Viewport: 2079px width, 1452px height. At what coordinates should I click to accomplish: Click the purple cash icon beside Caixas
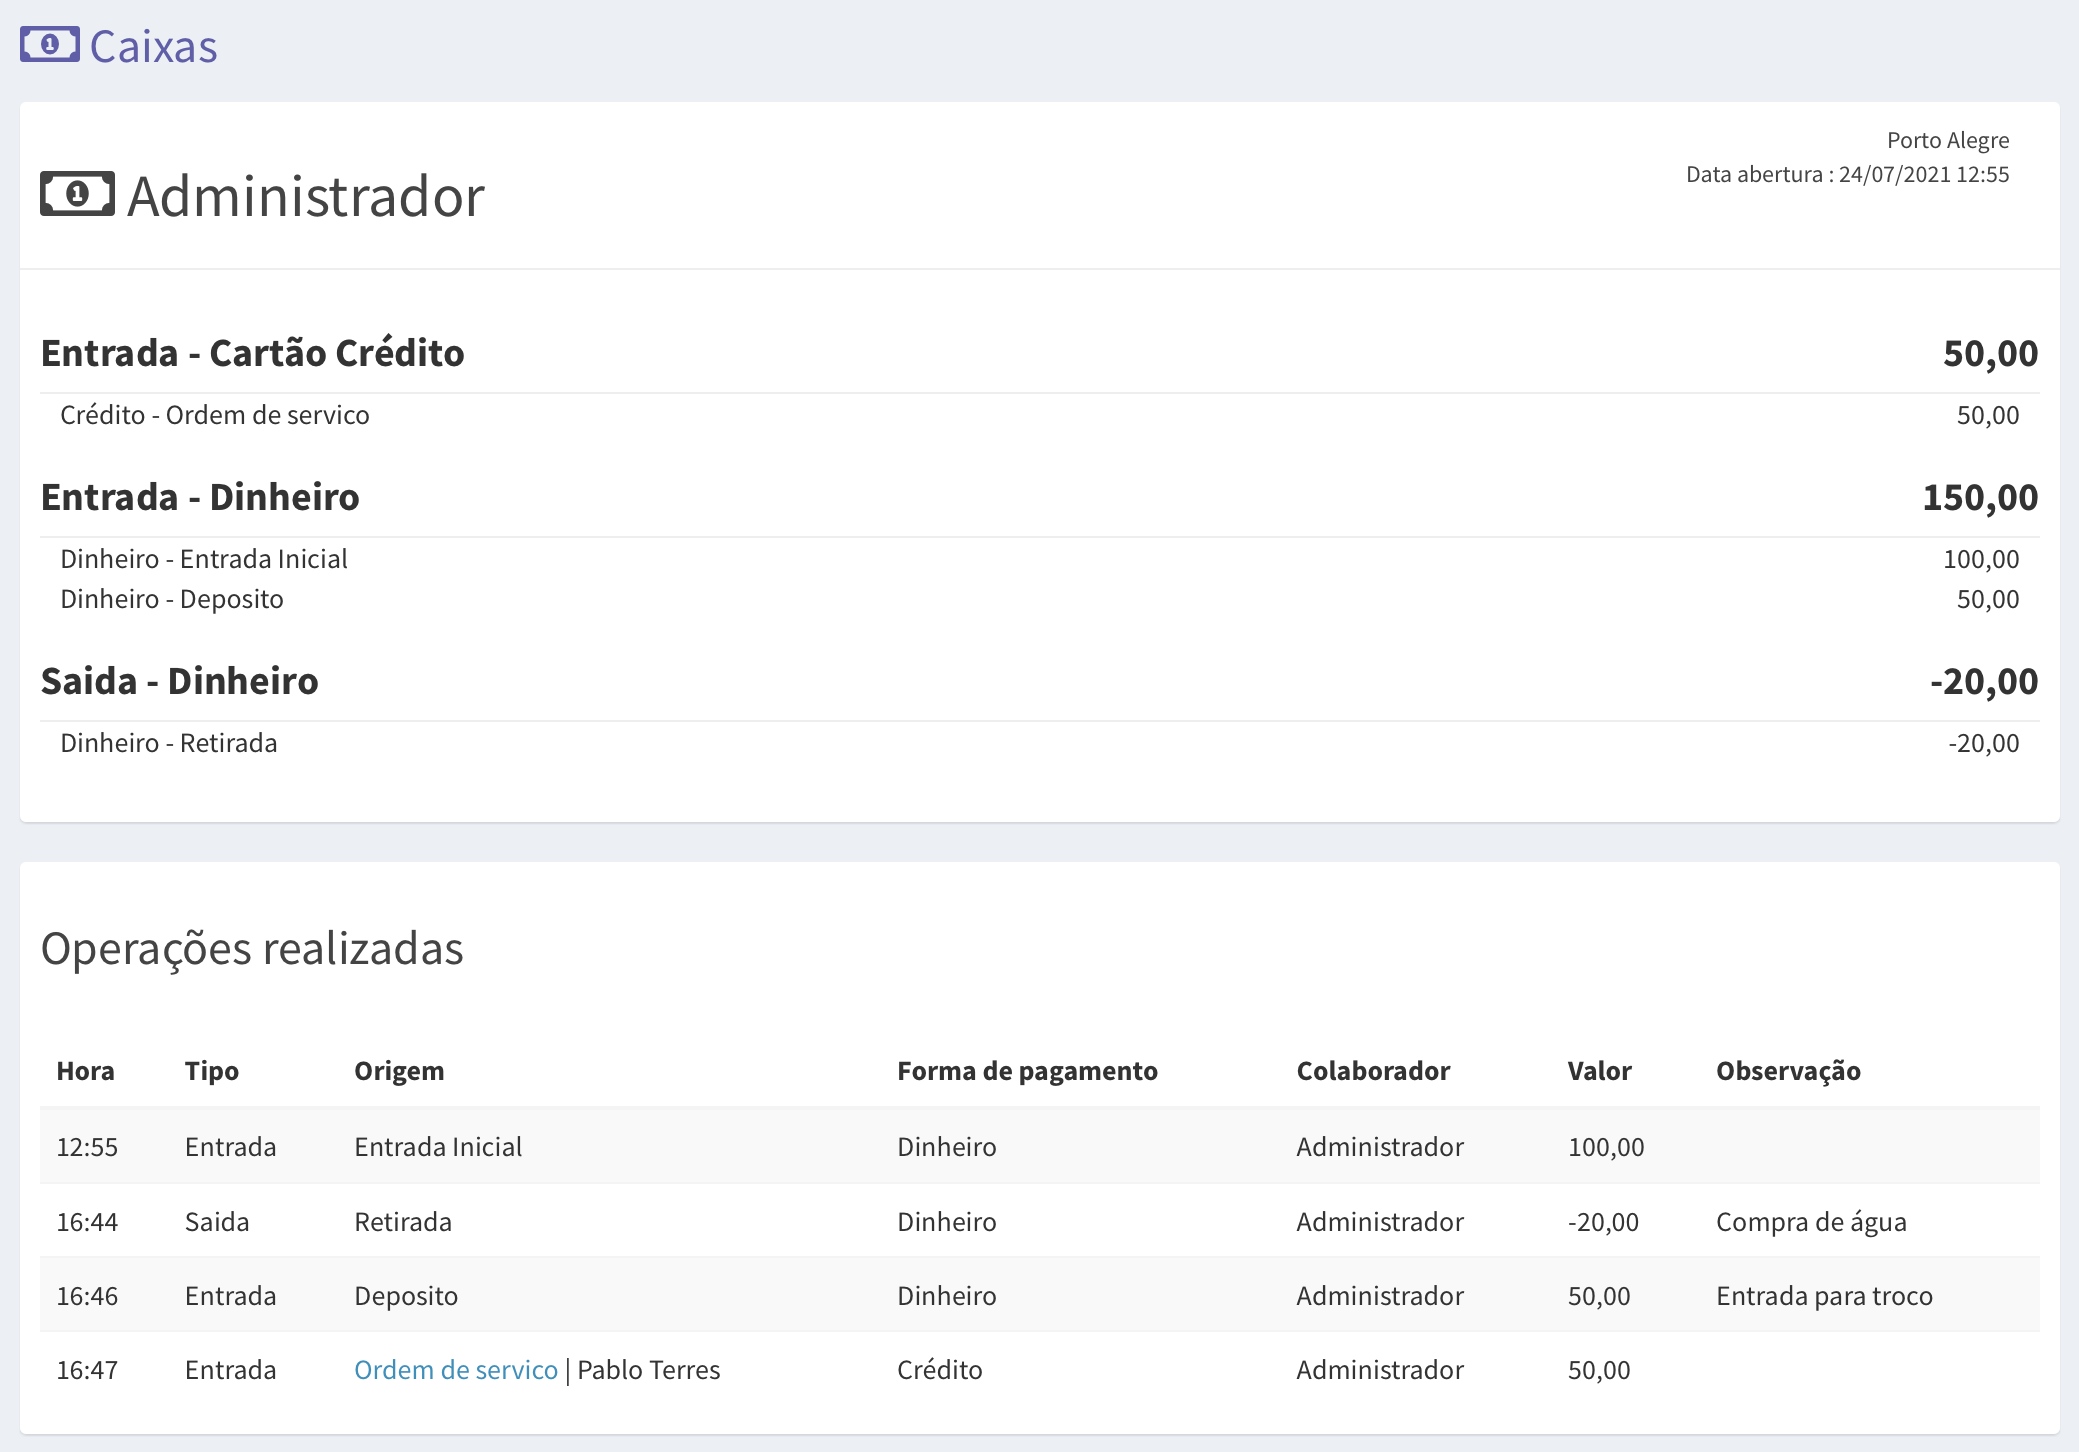click(x=49, y=45)
